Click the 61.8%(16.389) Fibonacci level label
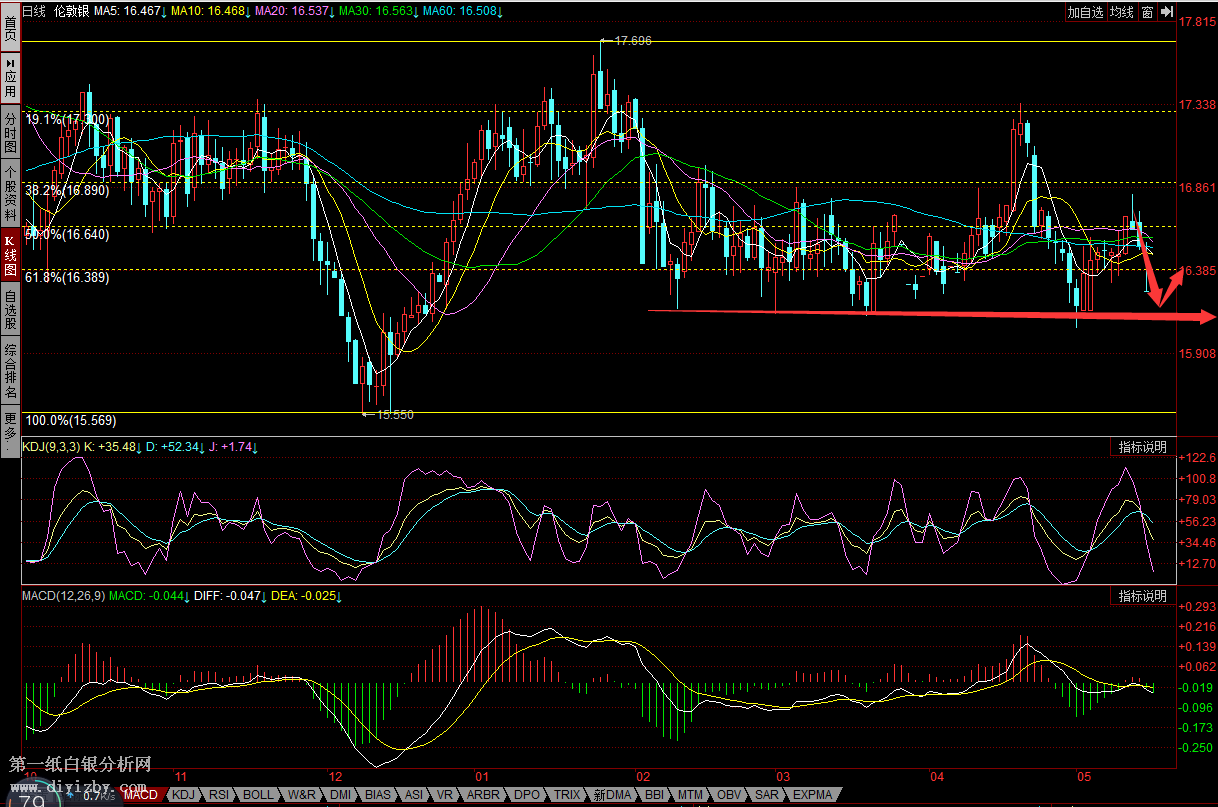This screenshot has height=807, width=1218. coord(67,278)
